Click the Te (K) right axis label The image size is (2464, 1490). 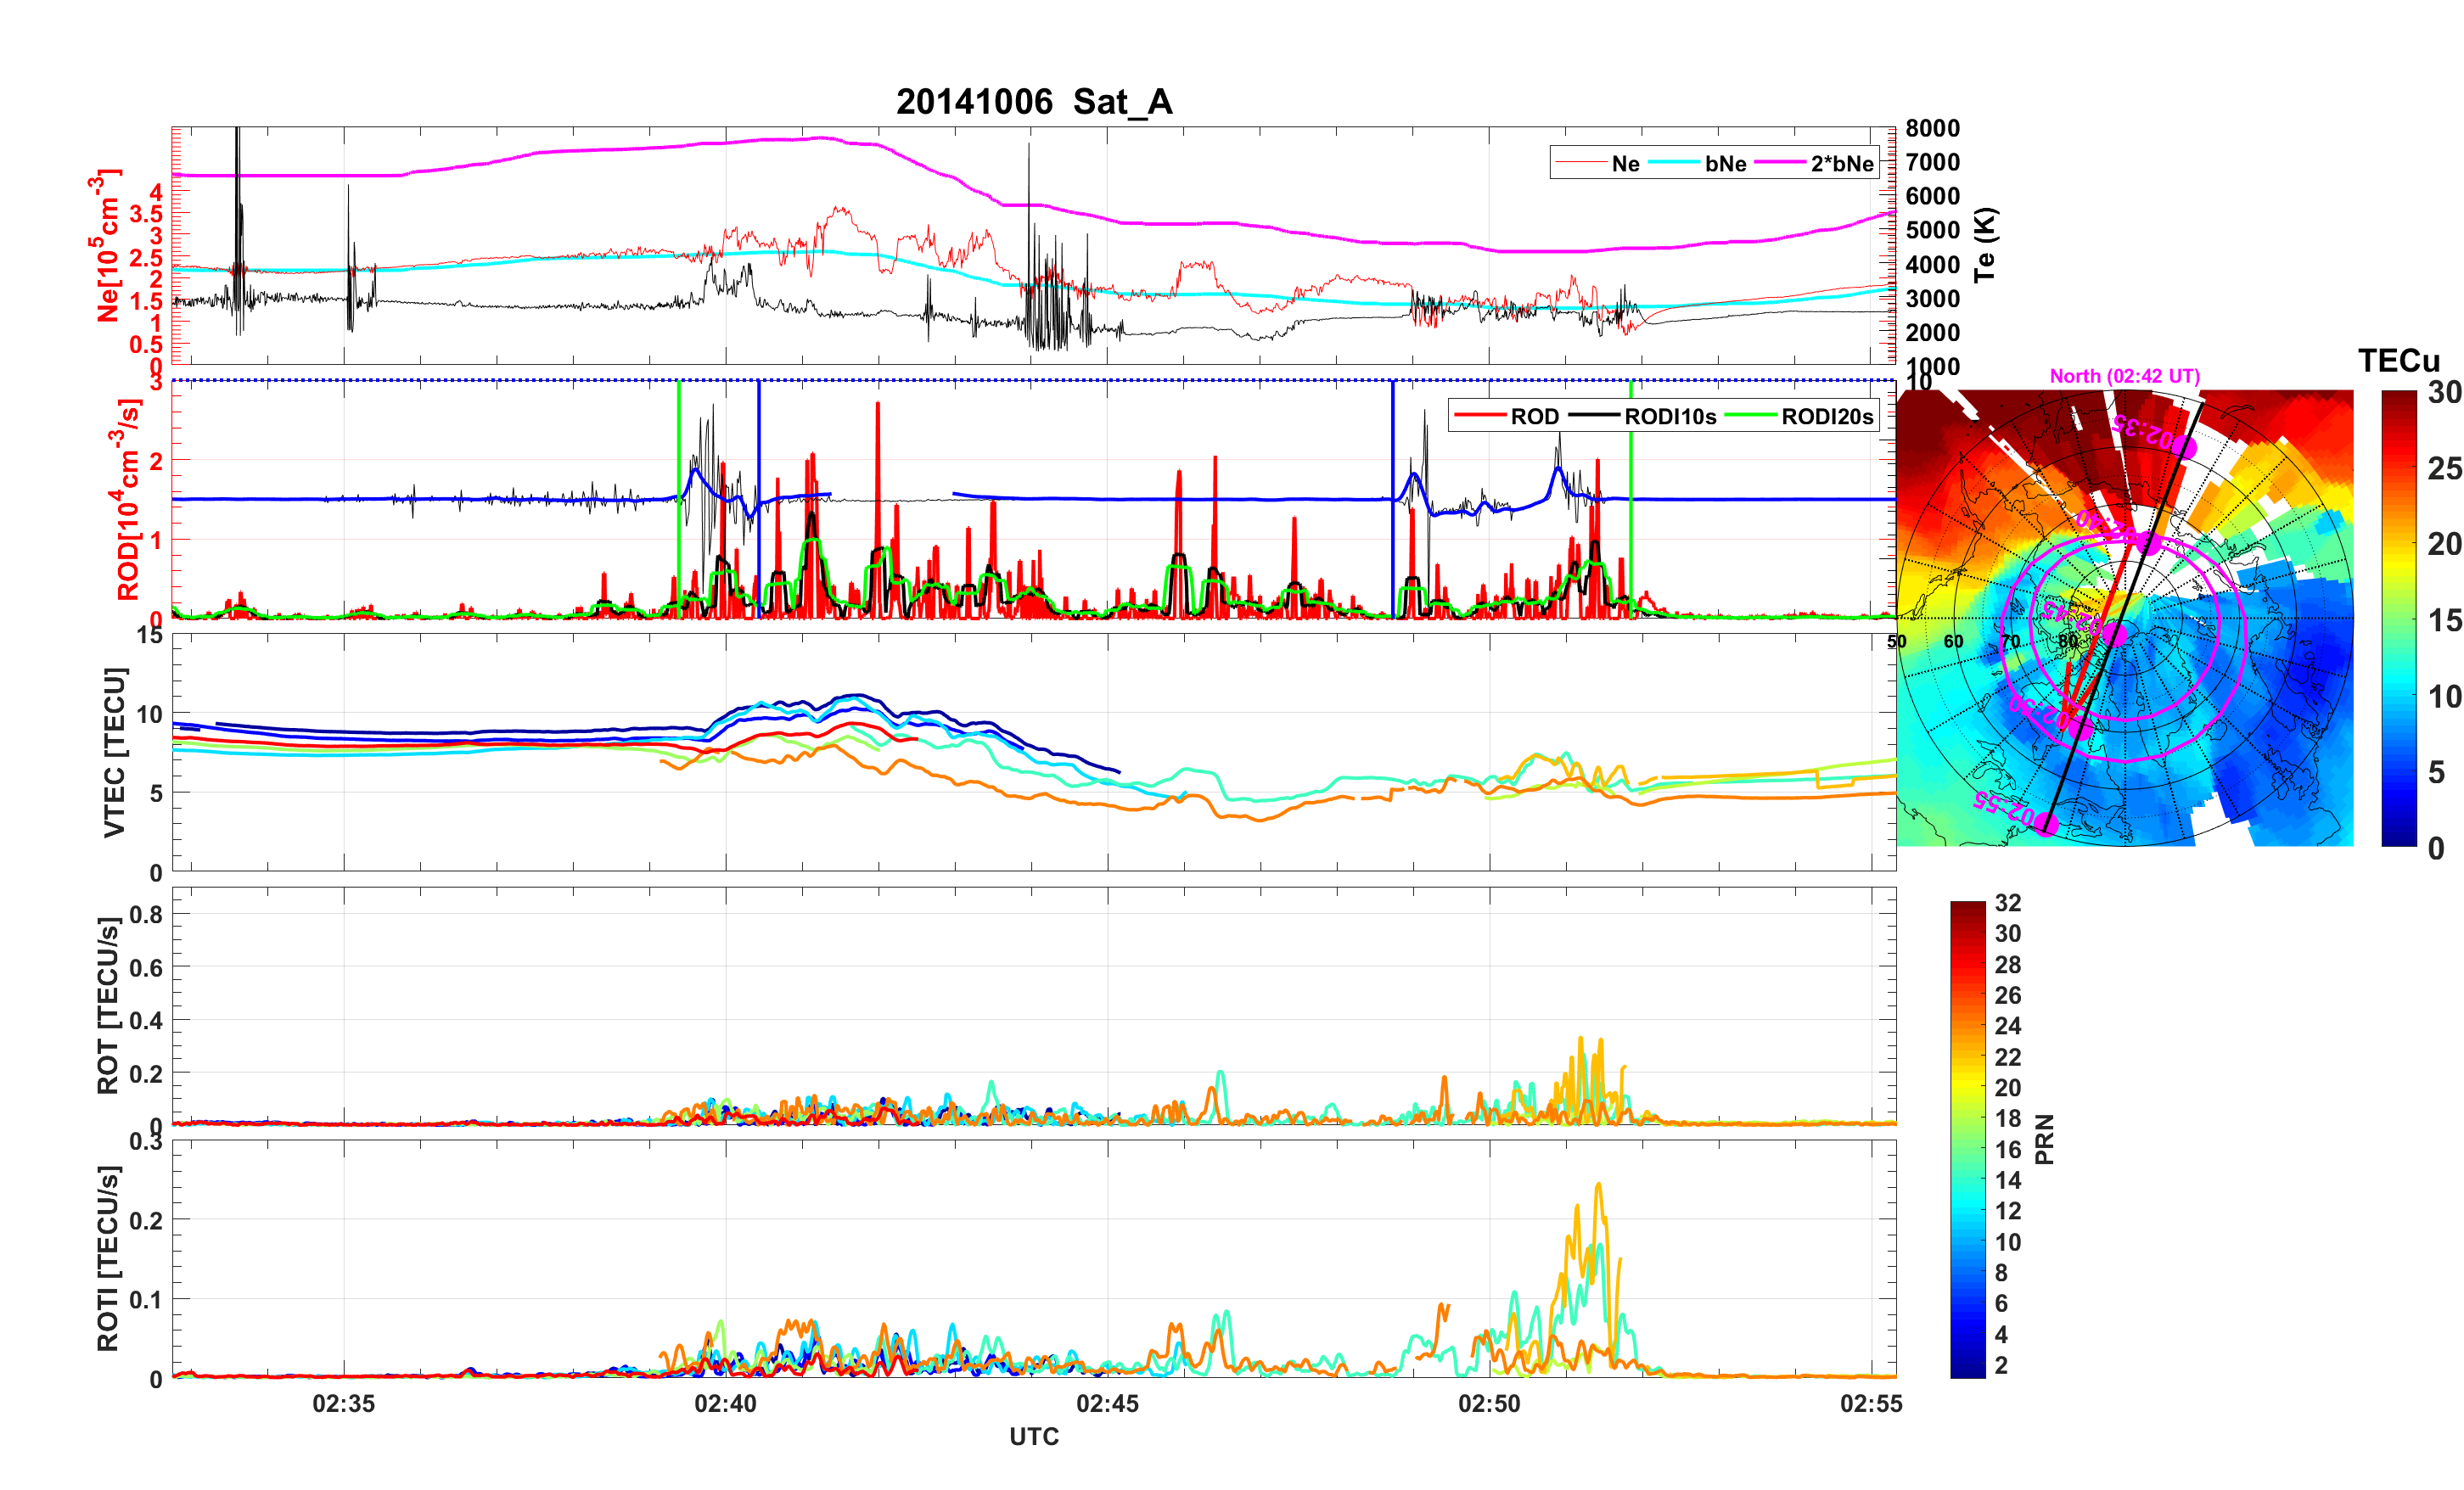click(1984, 245)
